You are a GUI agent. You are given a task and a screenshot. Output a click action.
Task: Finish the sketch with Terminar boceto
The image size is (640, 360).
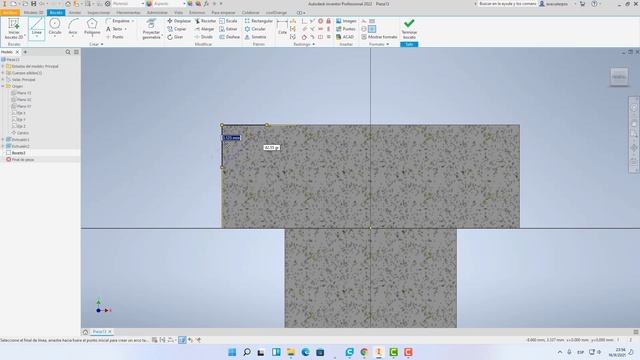coord(409,29)
